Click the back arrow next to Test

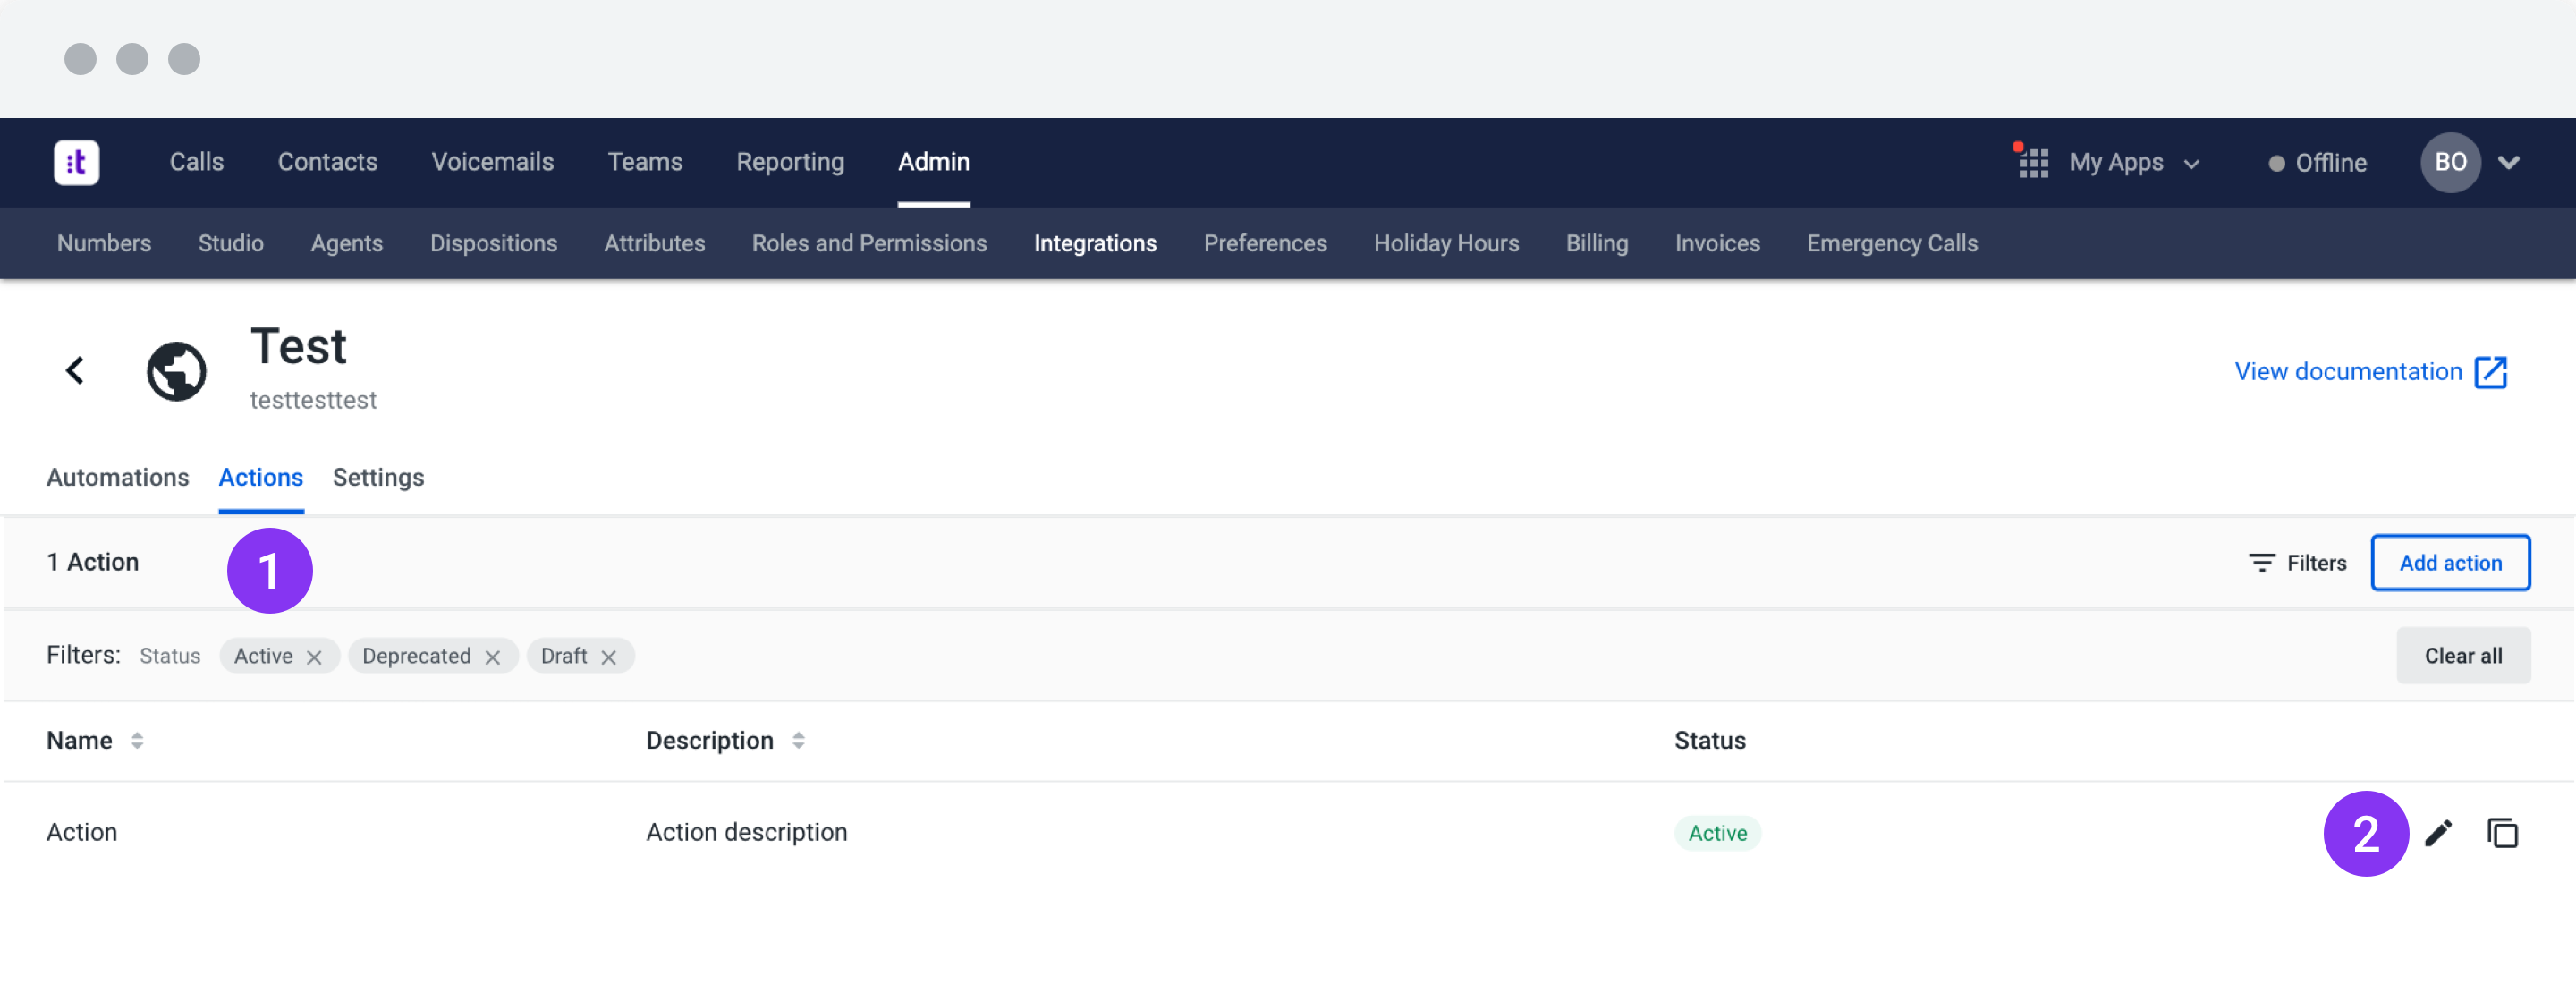pos(75,371)
